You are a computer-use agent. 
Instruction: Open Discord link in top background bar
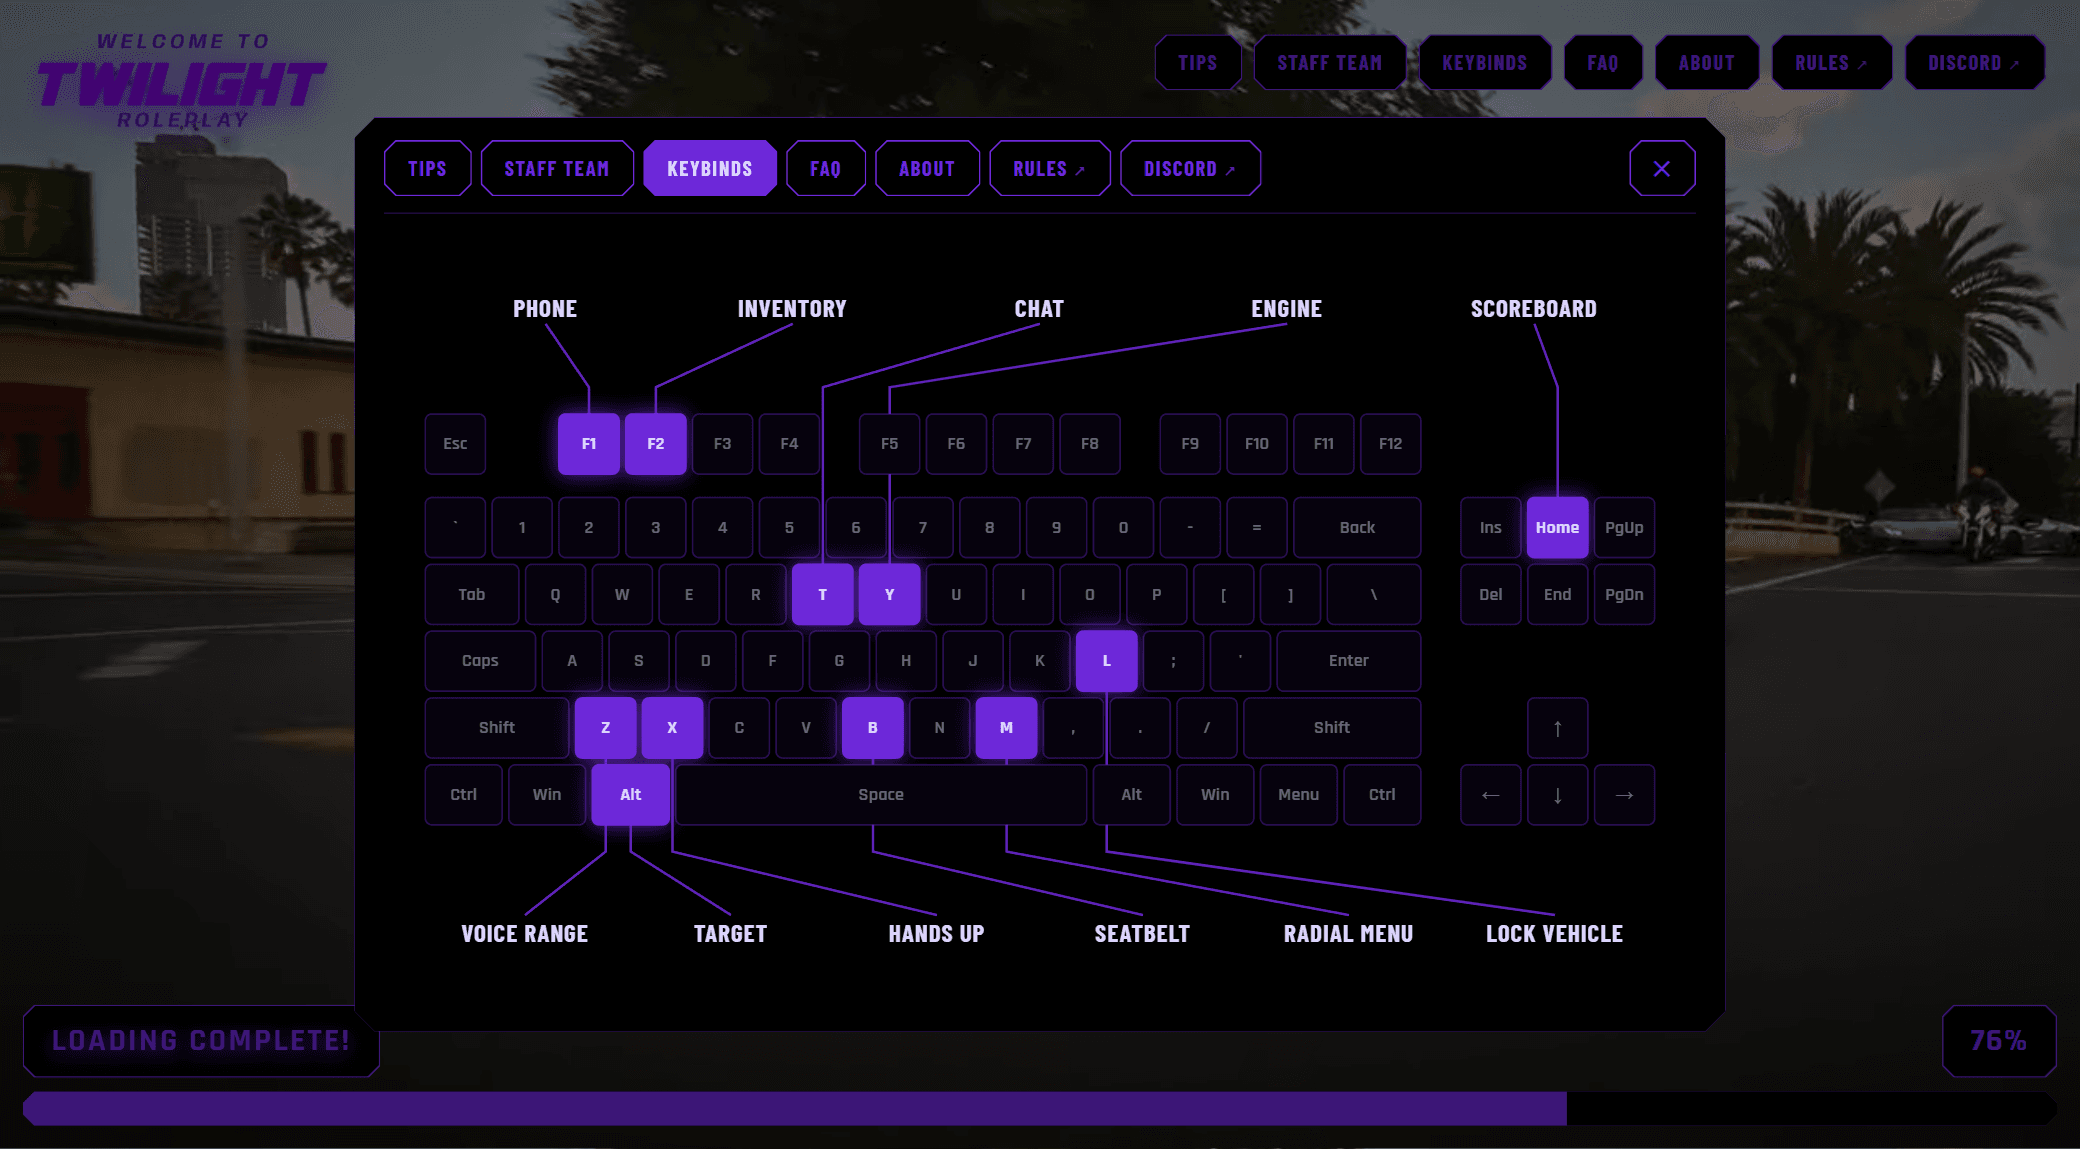[x=1974, y=63]
